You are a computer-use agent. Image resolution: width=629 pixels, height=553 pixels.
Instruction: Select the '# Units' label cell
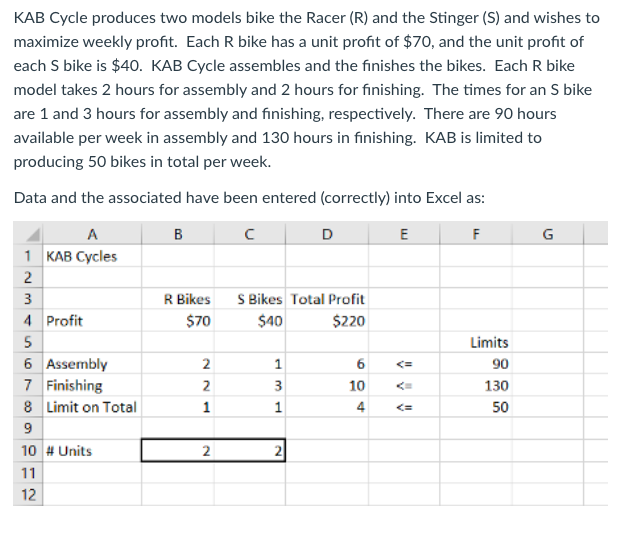[x=92, y=450]
